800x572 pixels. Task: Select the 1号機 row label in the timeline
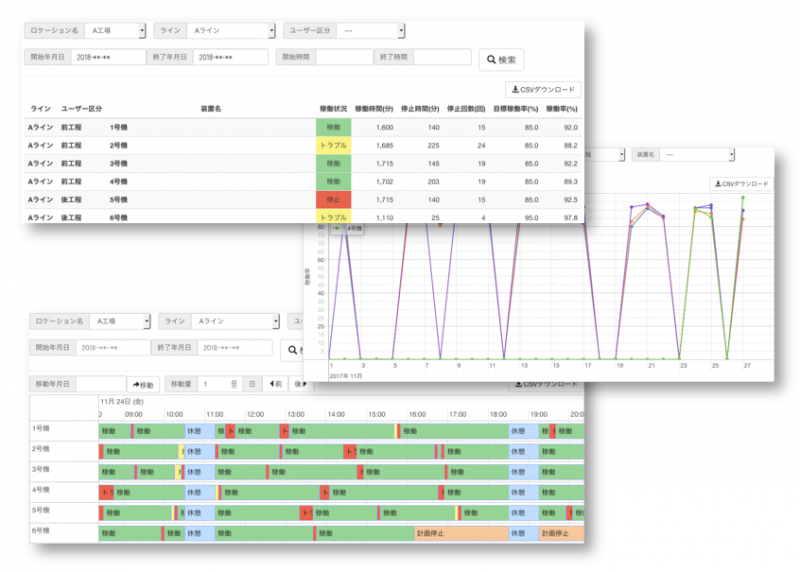click(41, 428)
